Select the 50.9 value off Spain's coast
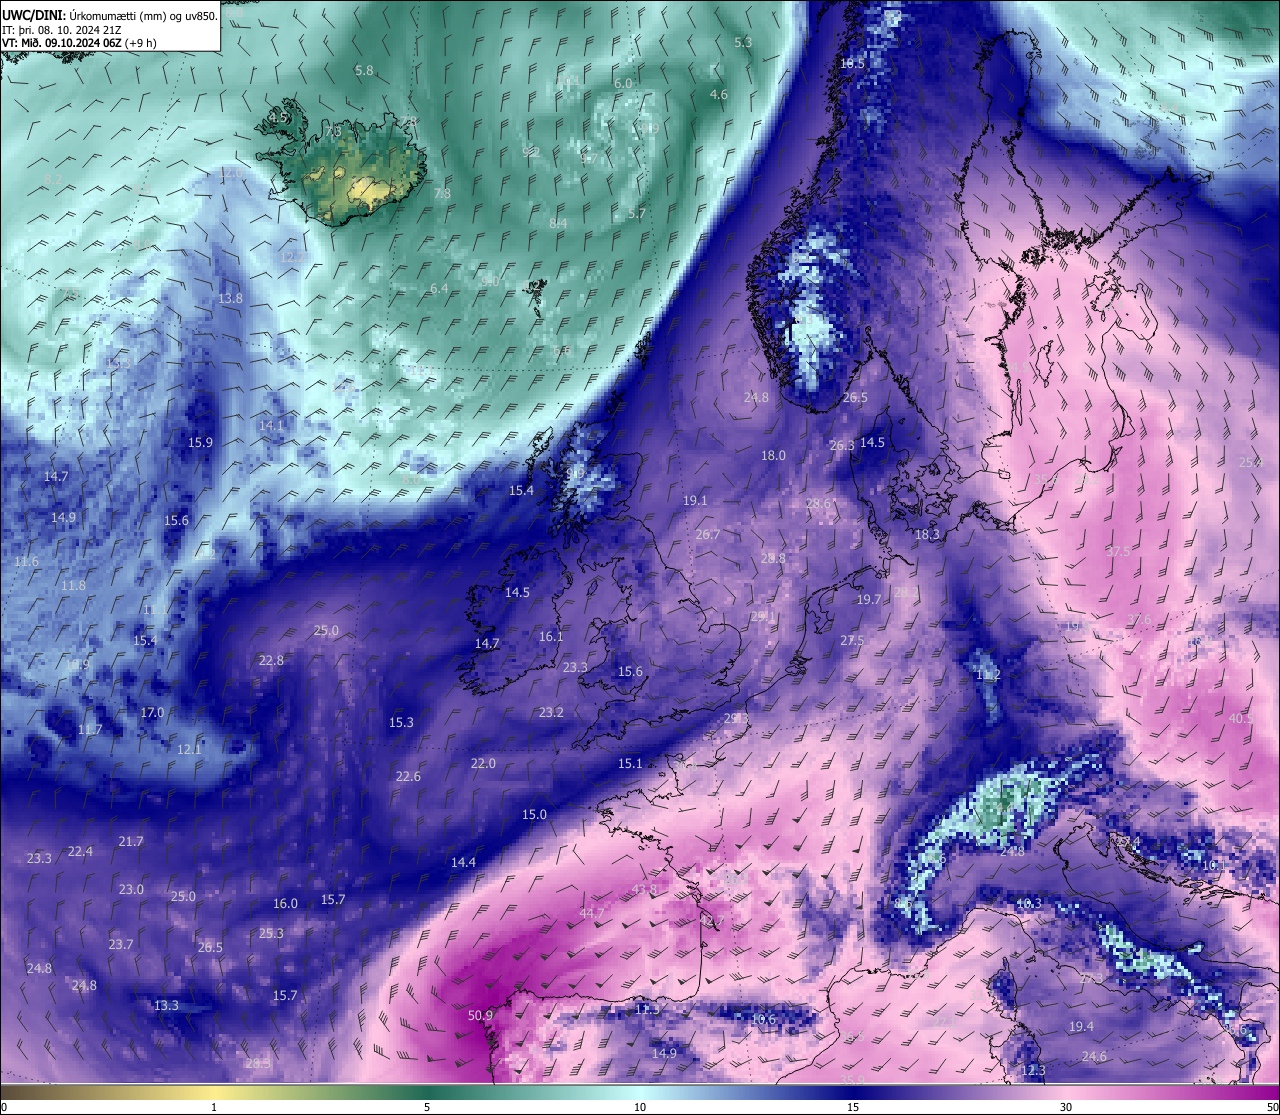 [x=480, y=1015]
